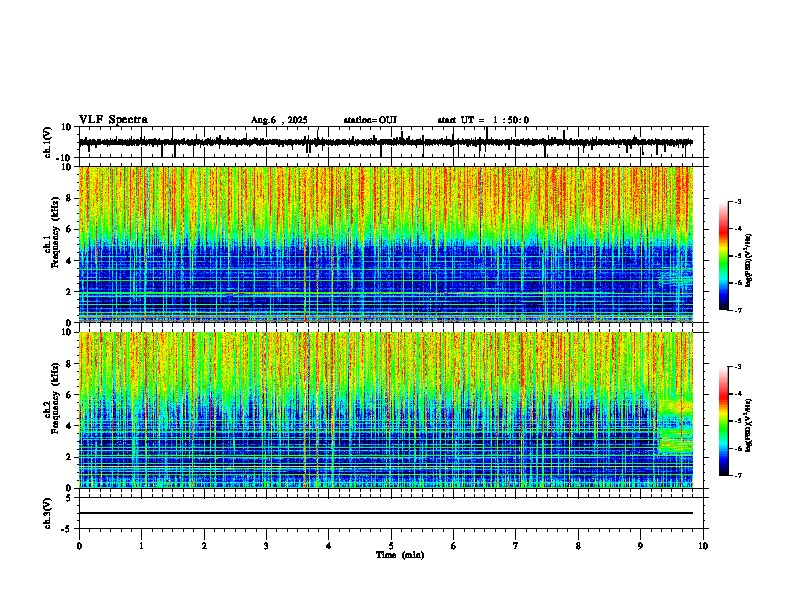The height and width of the screenshot is (612, 792).
Task: Click the time axis tick label "1"
Action: (x=142, y=546)
